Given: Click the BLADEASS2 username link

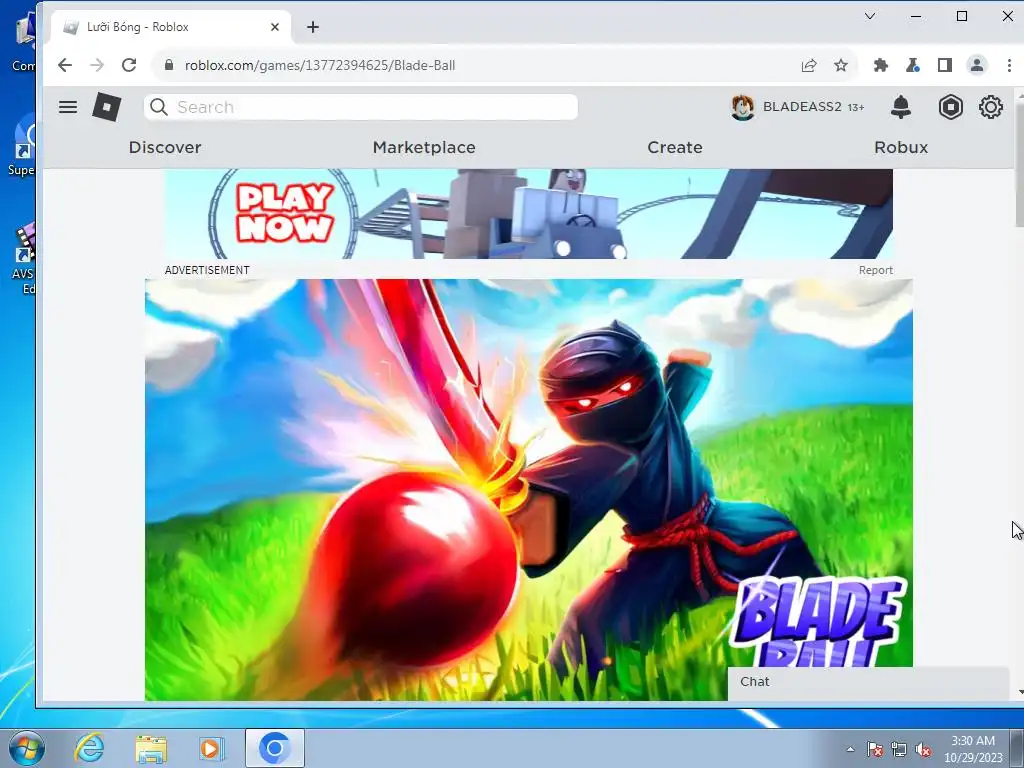Looking at the screenshot, I should [x=802, y=107].
